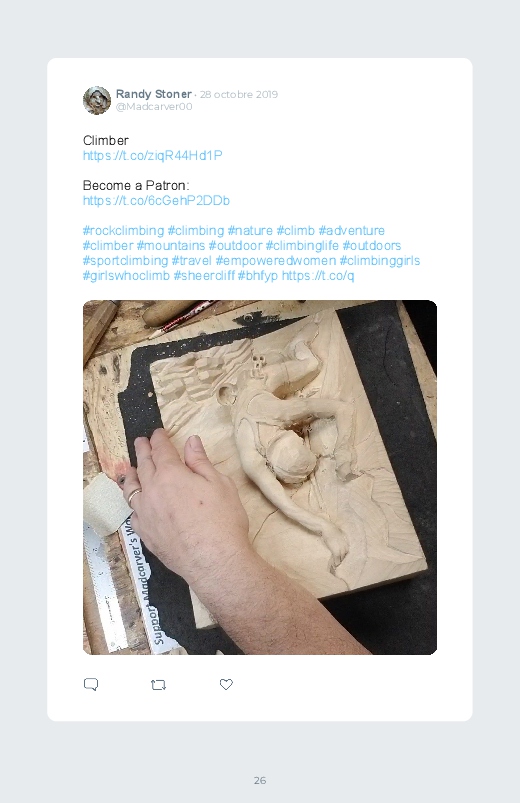The height and width of the screenshot is (803, 520).
Task: Open the Climber link t.co/ziqR44Hd1P
Action: point(153,156)
